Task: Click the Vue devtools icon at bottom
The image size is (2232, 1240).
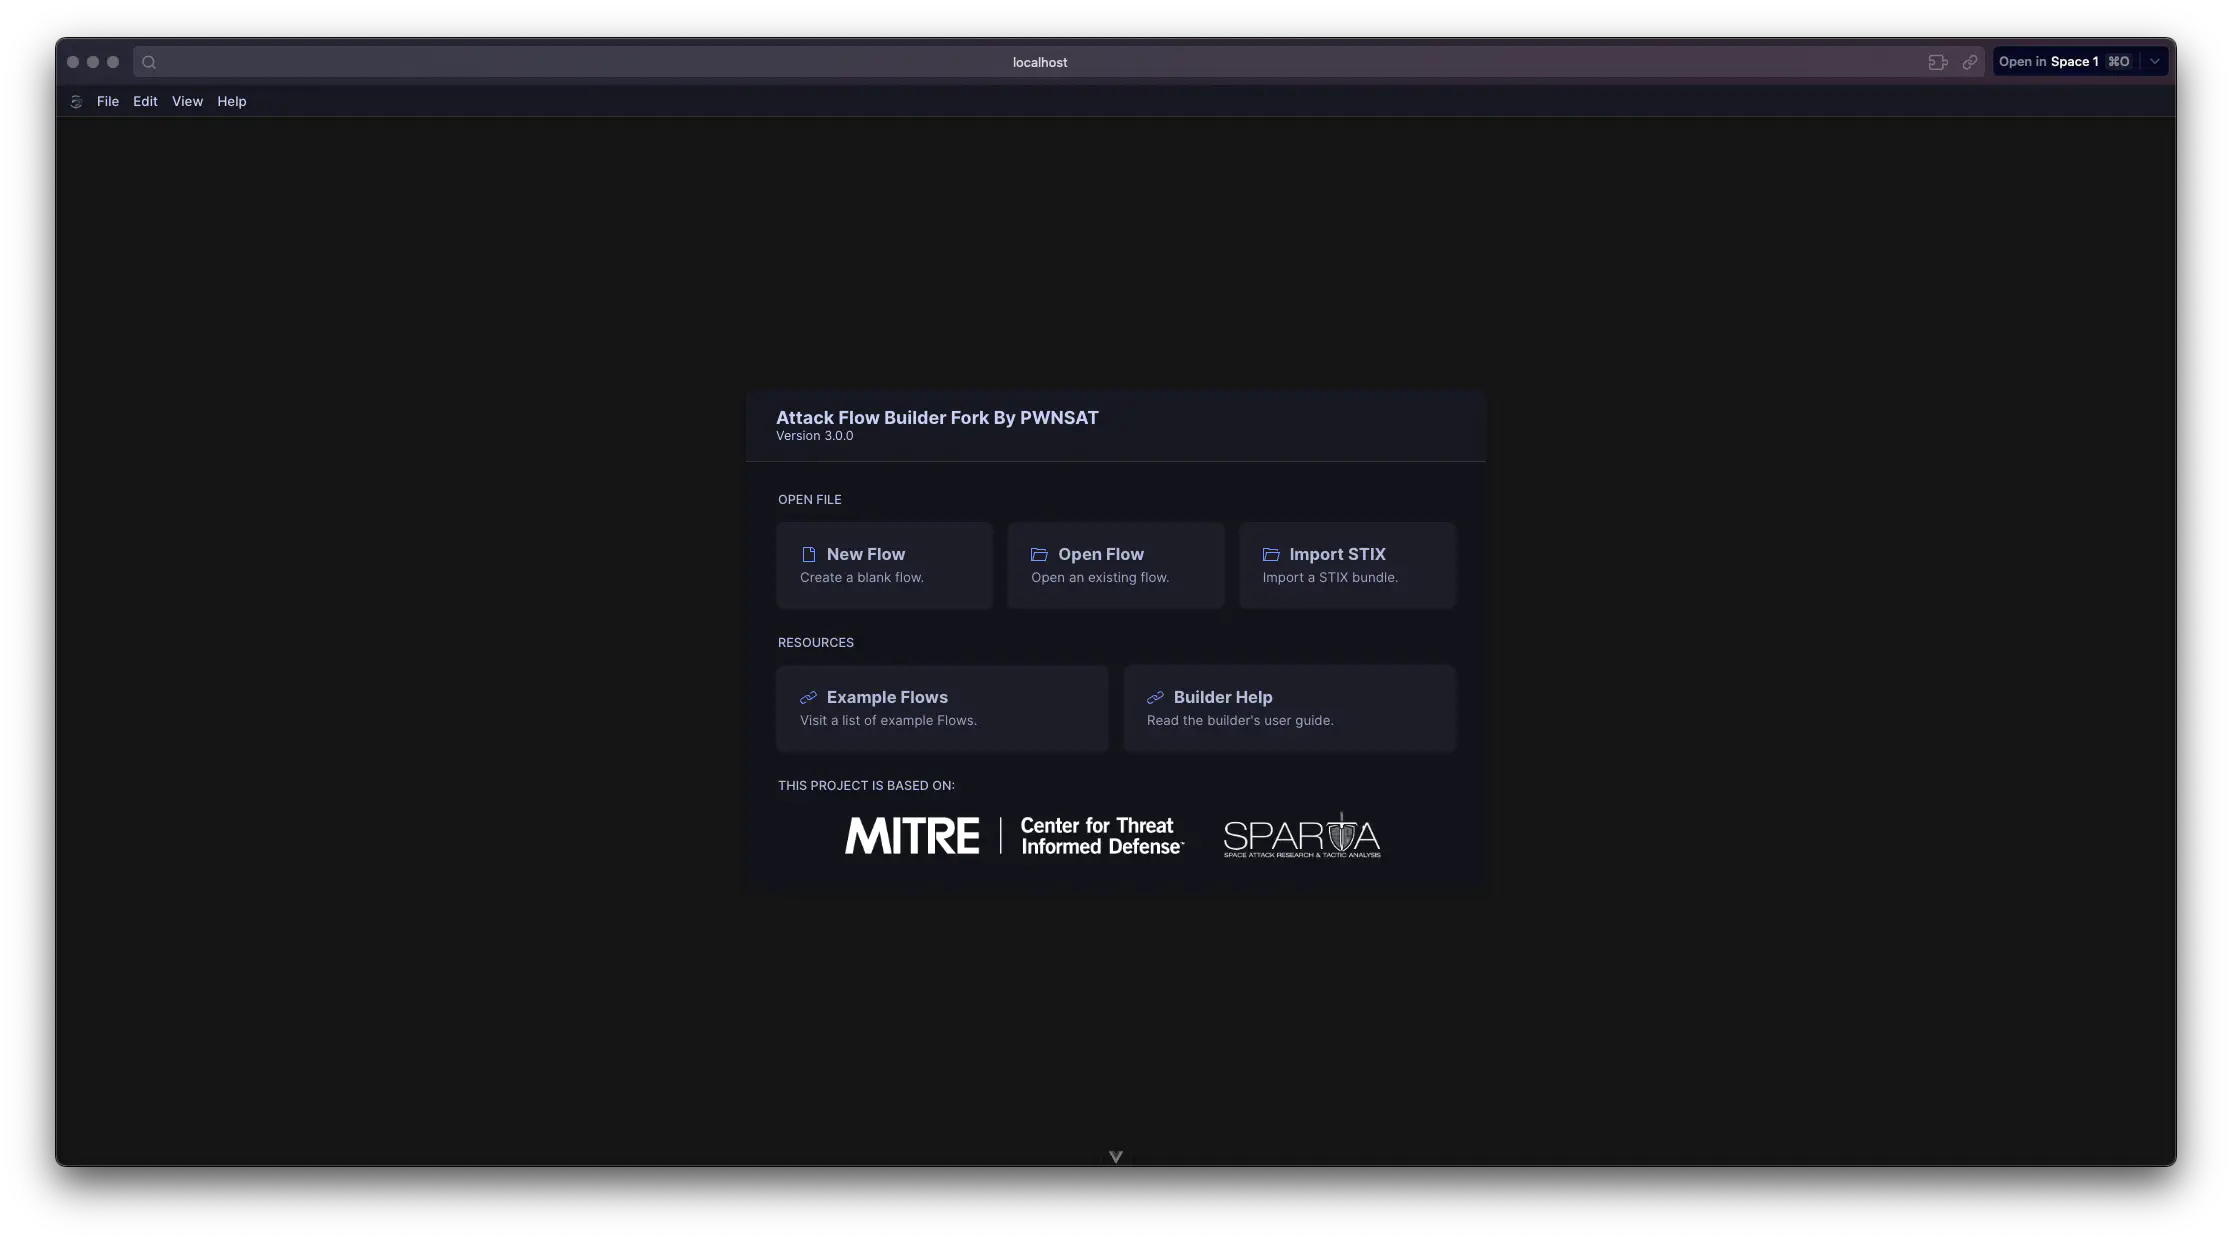Action: [x=1116, y=1157]
